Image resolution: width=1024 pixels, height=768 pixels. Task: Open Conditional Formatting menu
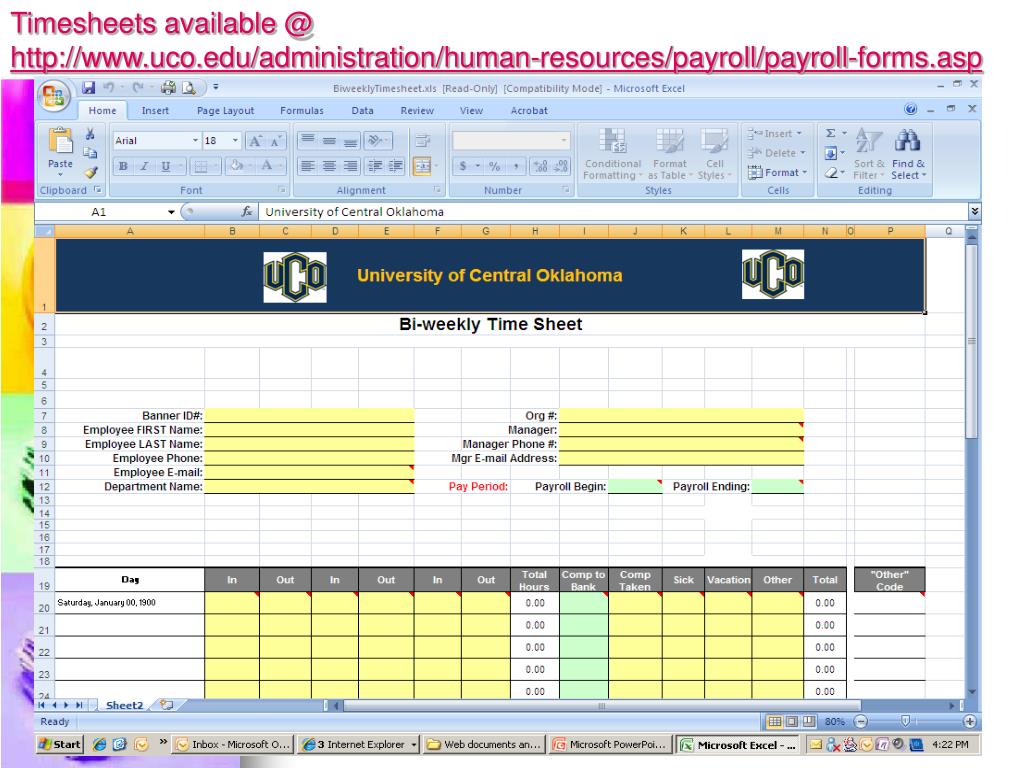pyautogui.click(x=612, y=154)
